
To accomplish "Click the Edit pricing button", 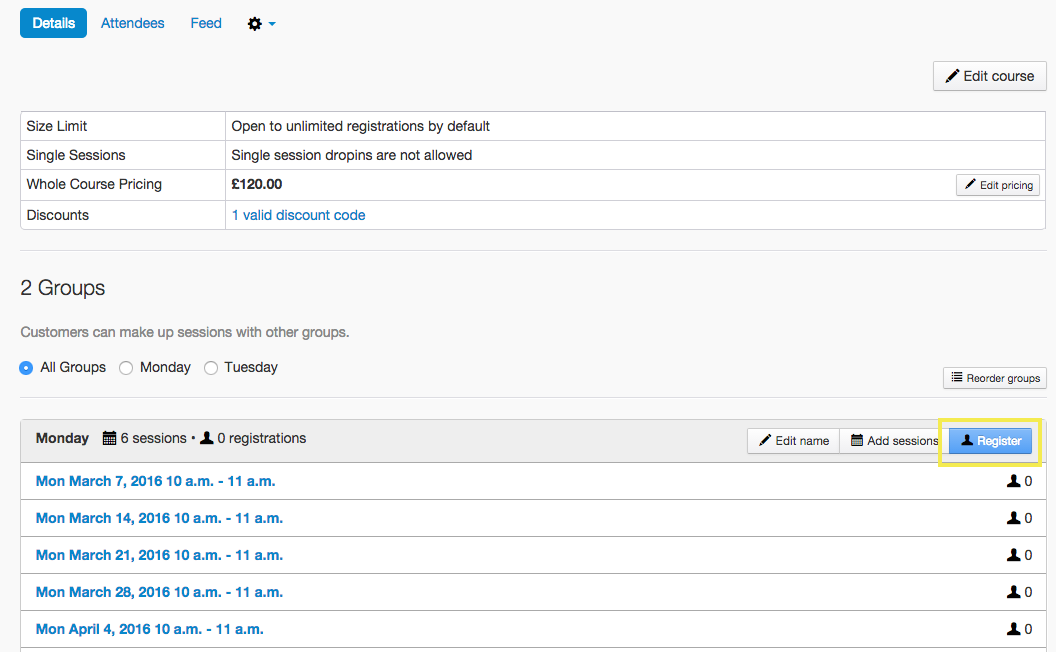I will 997,185.
